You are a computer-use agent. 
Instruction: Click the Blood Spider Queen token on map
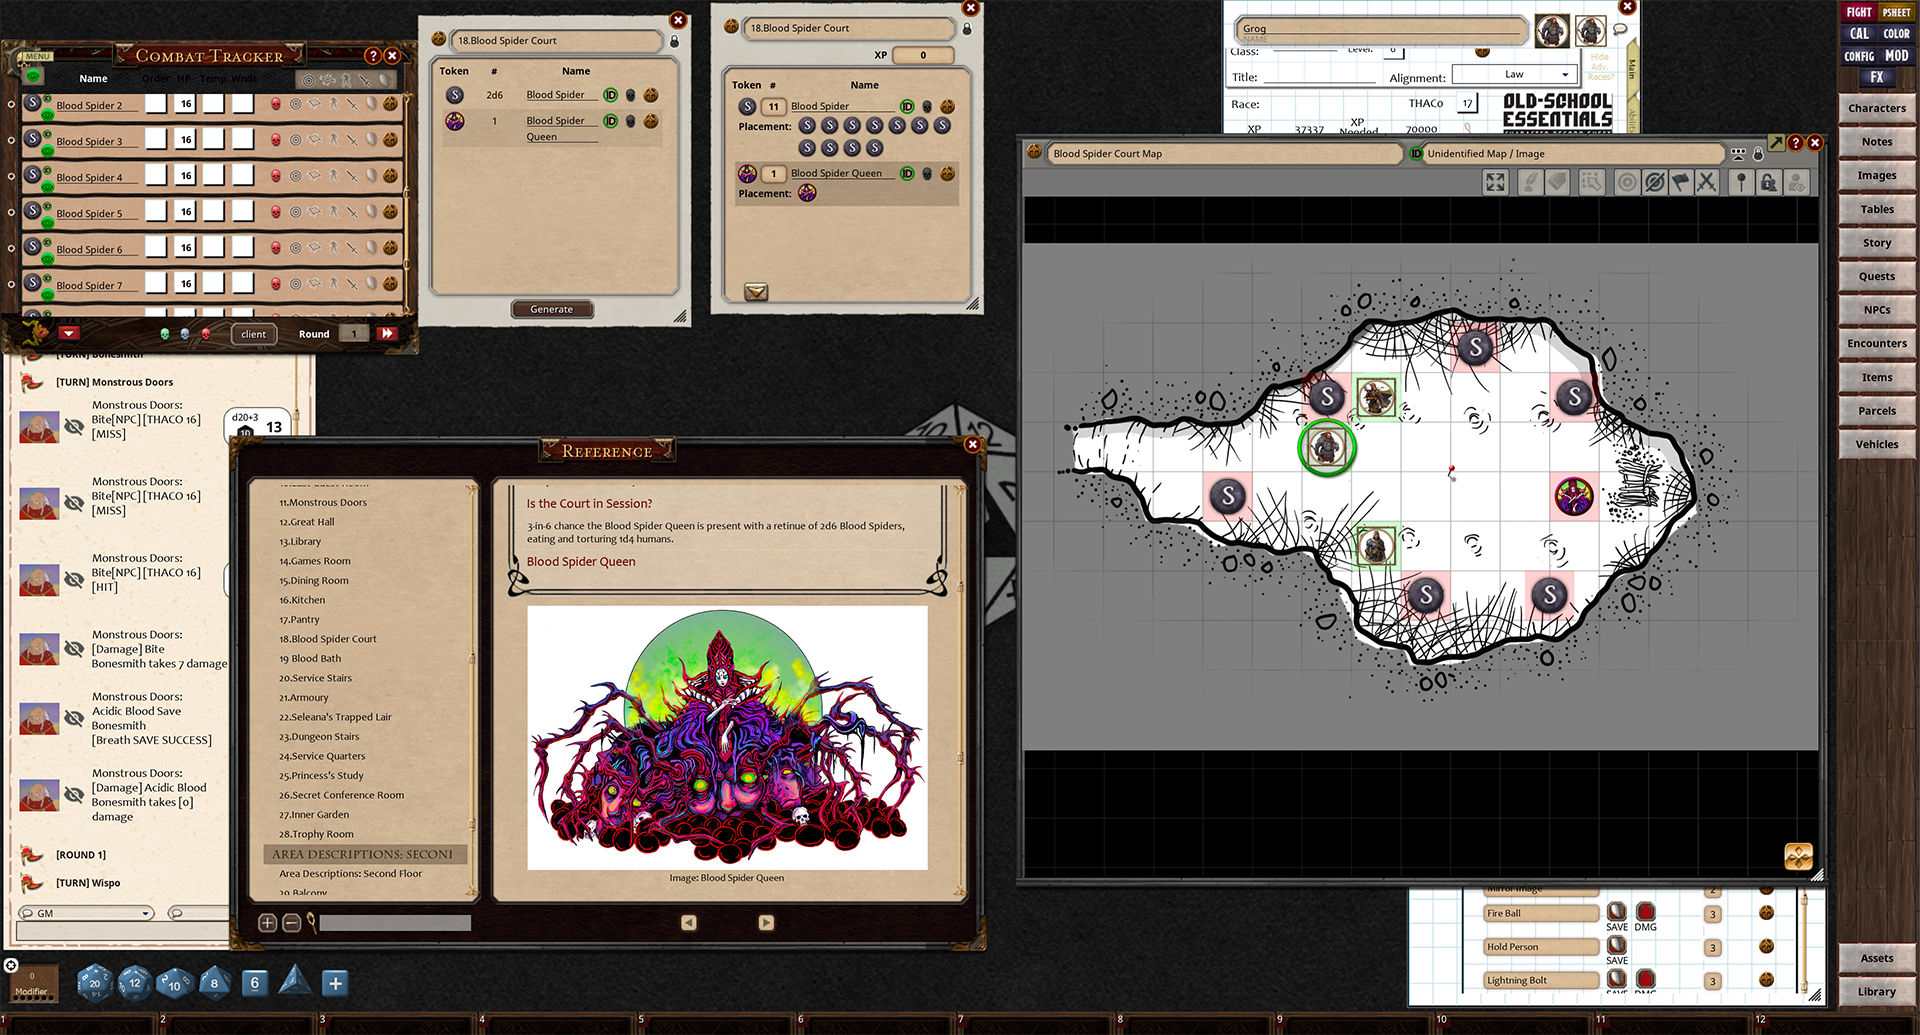point(1574,496)
